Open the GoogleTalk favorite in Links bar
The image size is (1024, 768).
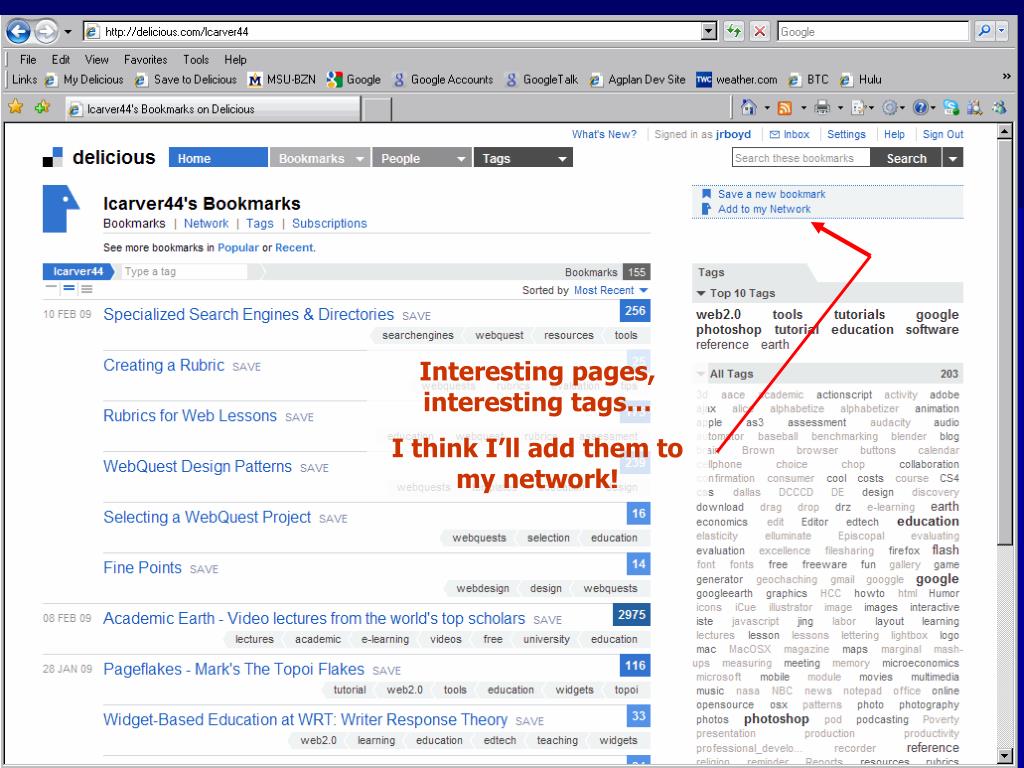[542, 80]
